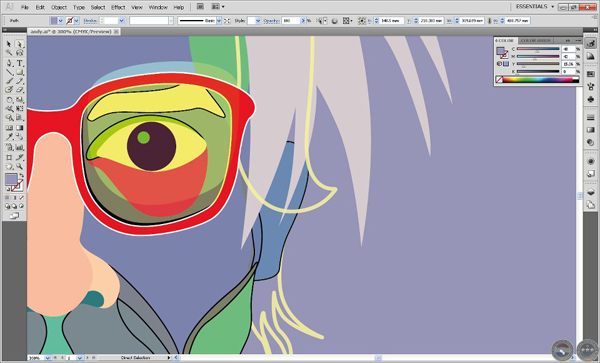Image resolution: width=600 pixels, height=363 pixels.
Task: Swap fill and stroke colors arrow
Action: coord(21,176)
